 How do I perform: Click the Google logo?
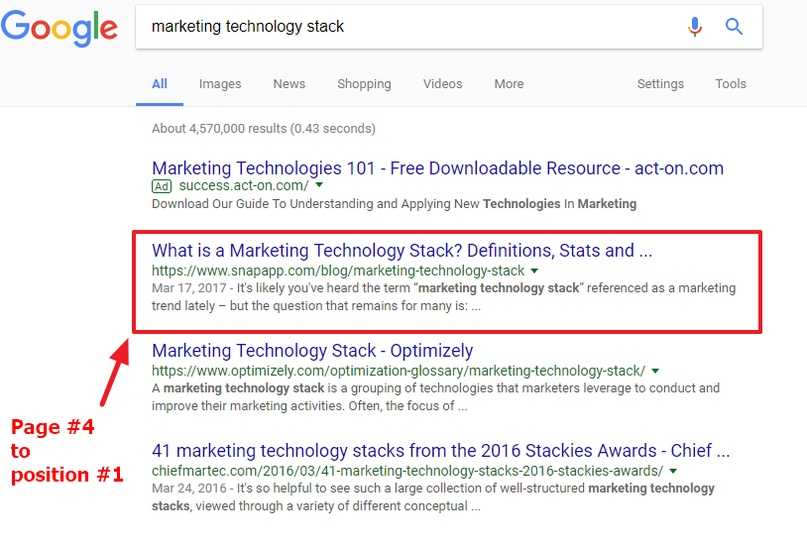tap(59, 28)
